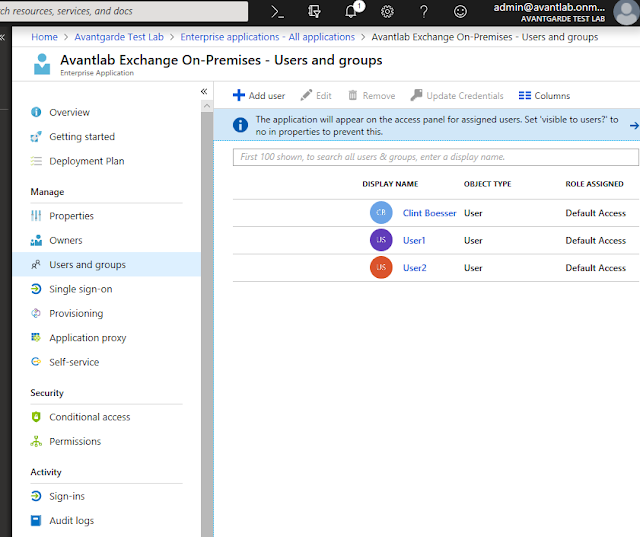
Task: Collapse the blade menu with double chevron
Action: [x=204, y=91]
